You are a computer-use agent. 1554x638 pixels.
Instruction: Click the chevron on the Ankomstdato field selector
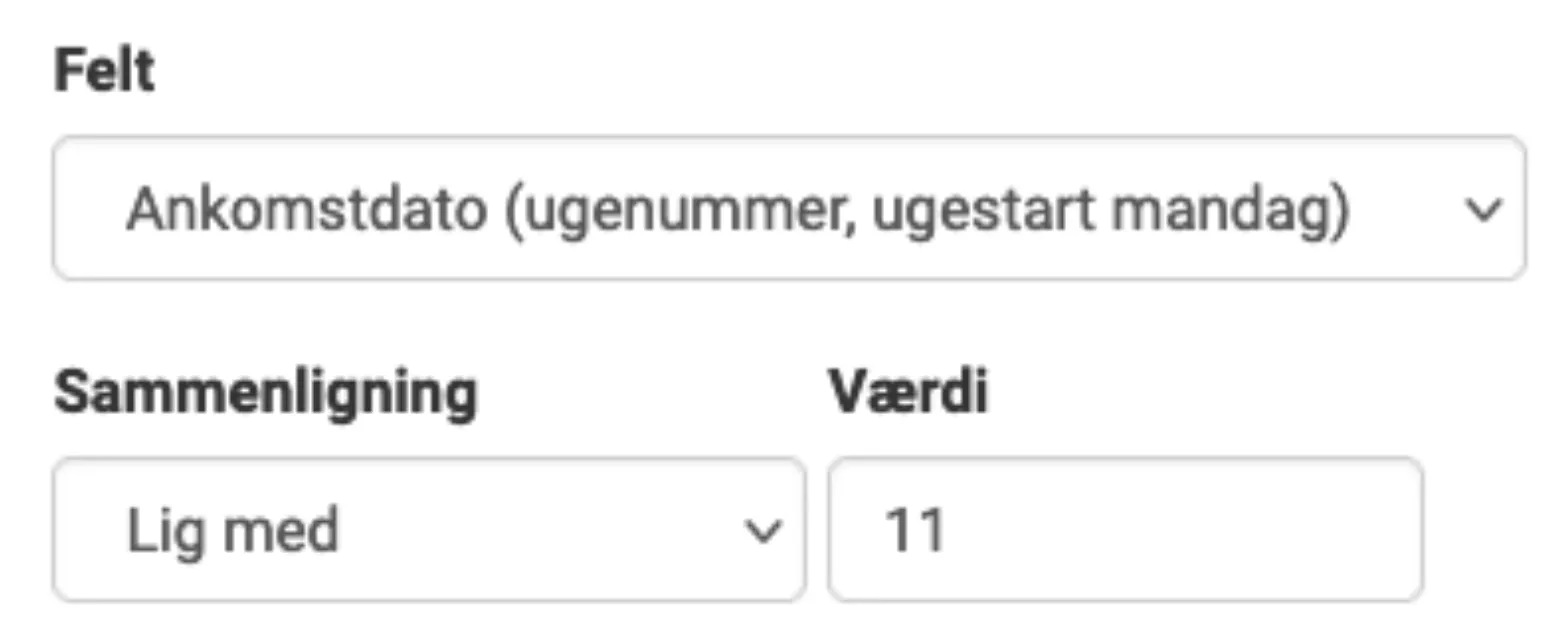click(x=1483, y=207)
